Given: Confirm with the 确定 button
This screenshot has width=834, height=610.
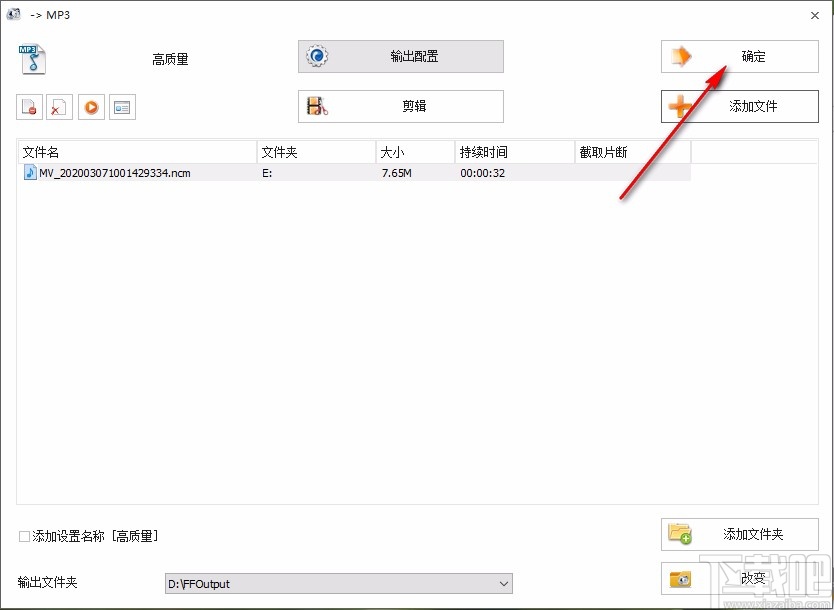Looking at the screenshot, I should coord(739,56).
